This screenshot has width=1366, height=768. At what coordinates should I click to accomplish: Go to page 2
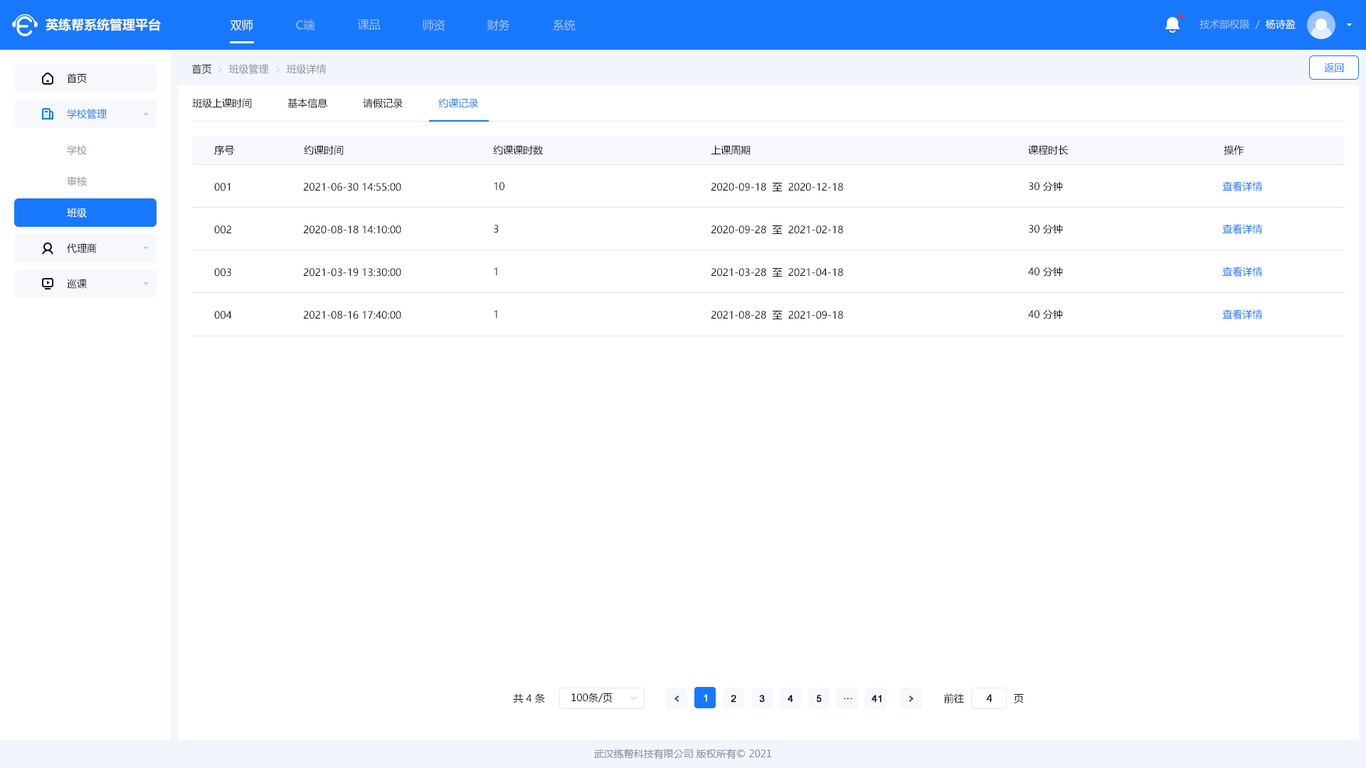(734, 698)
